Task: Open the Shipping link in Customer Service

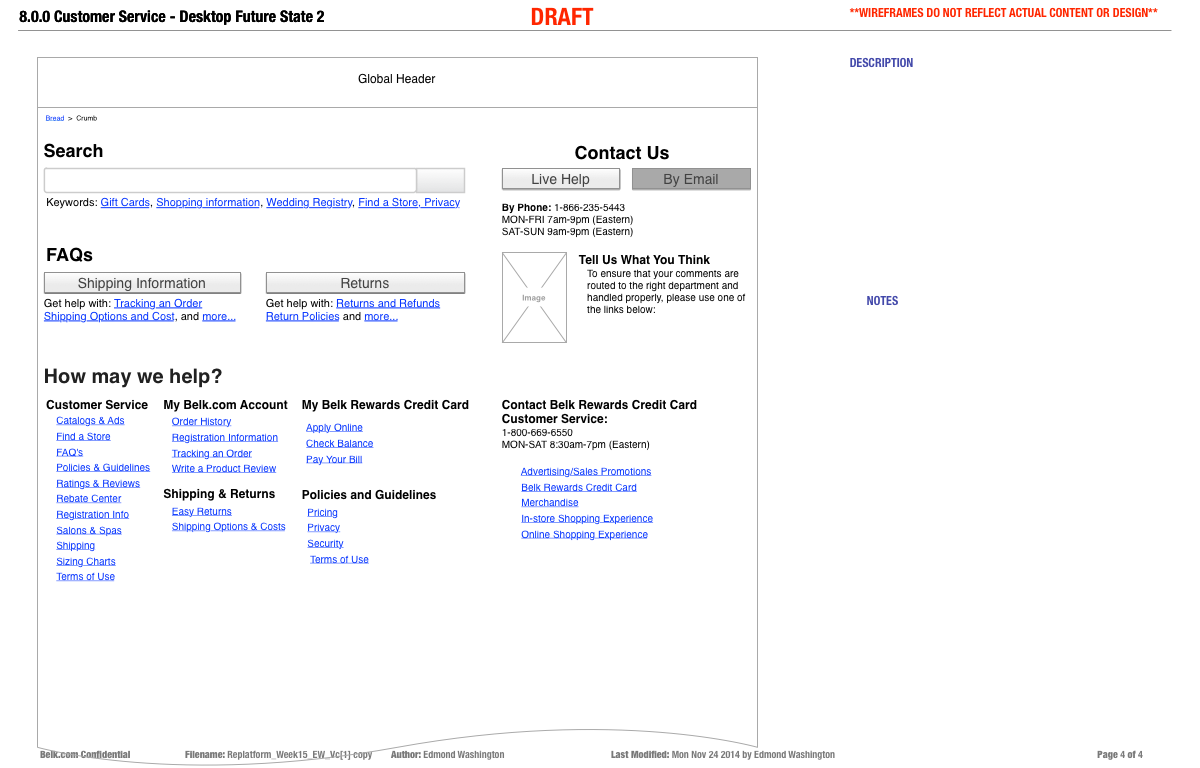Action: point(76,545)
